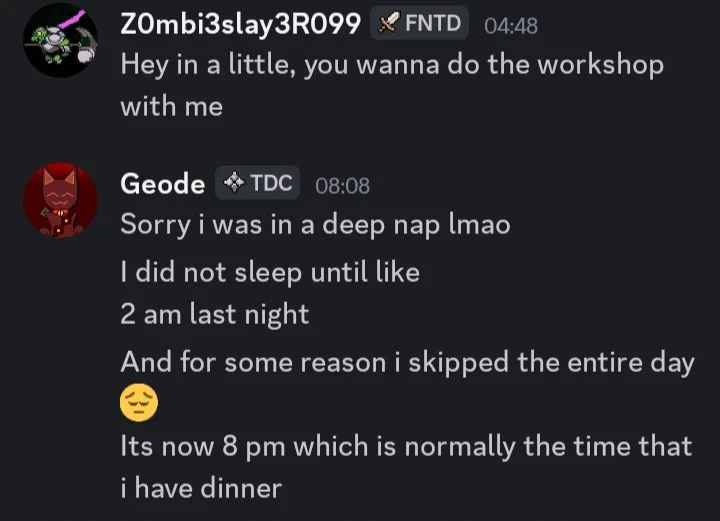This screenshot has width=720, height=521.
Task: Click the 'i have dinner' text line
Action: click(200, 488)
